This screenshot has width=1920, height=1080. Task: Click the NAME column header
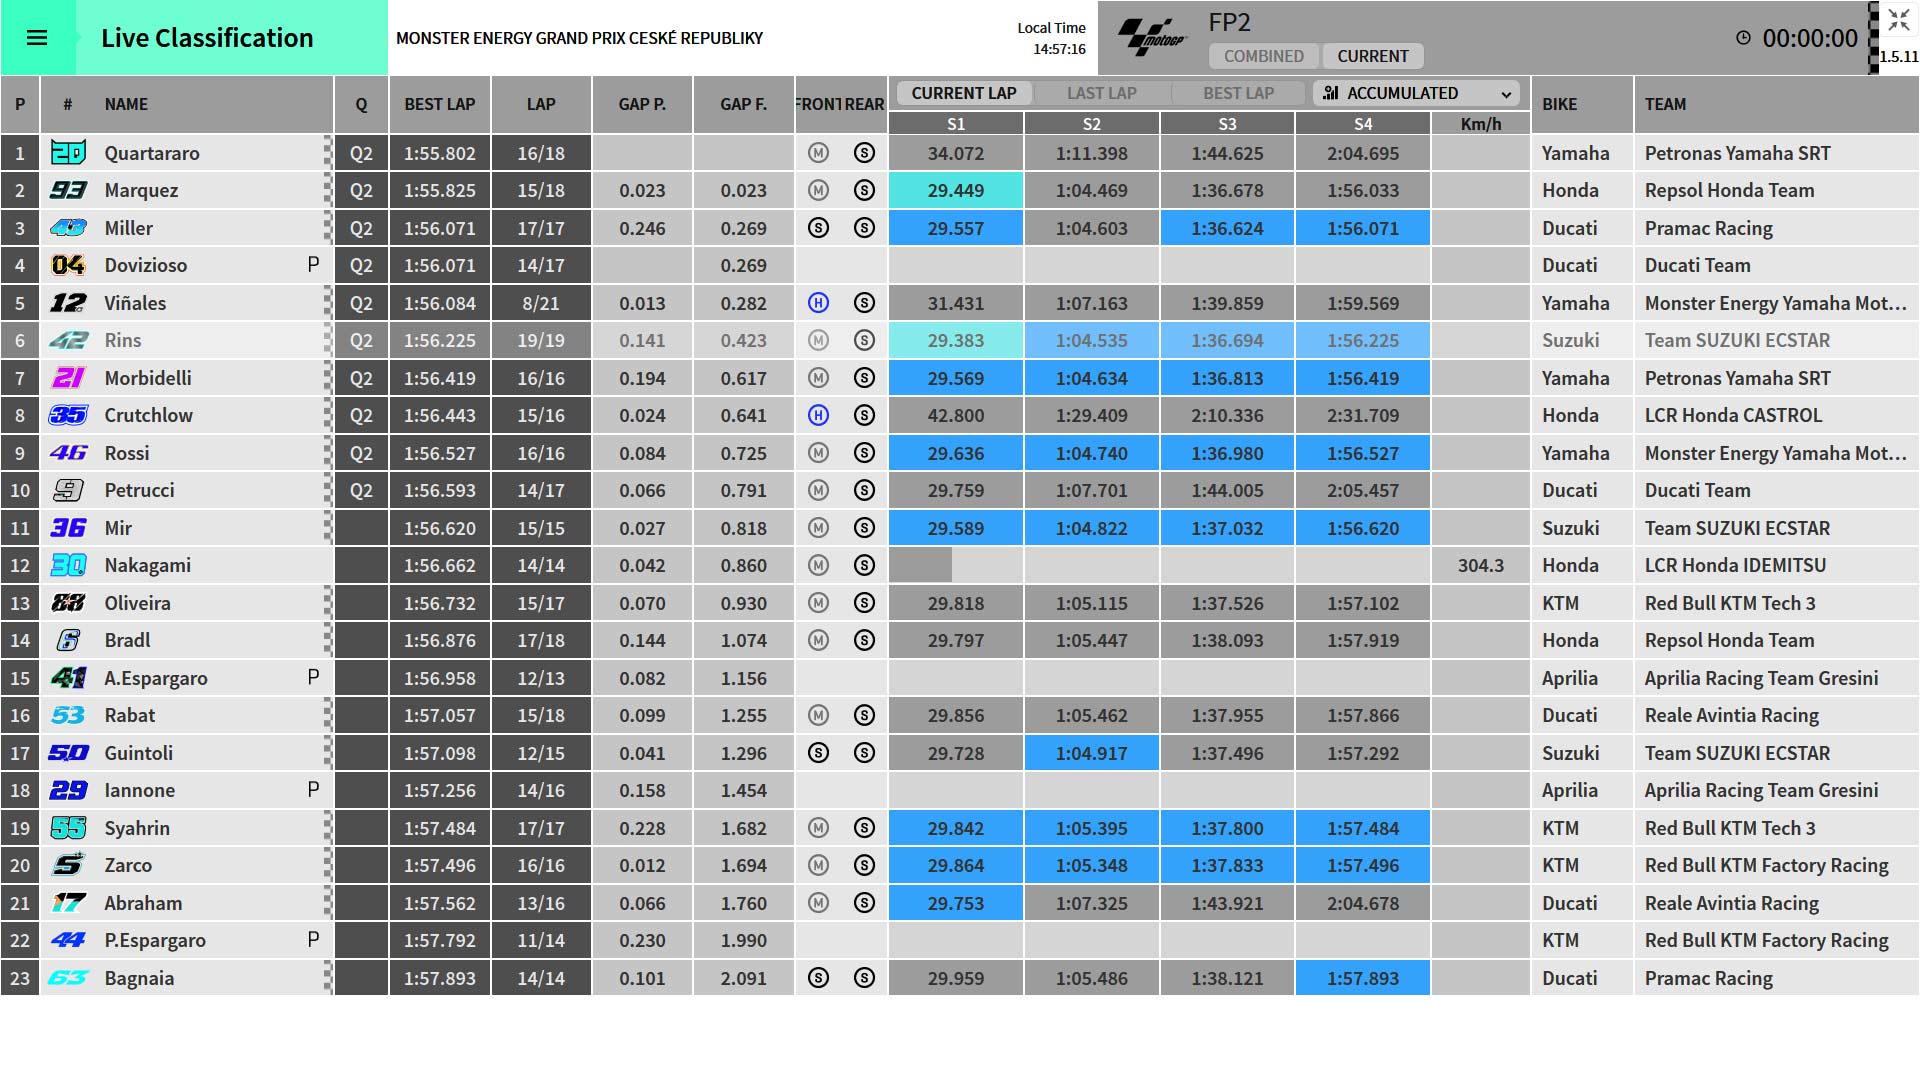tap(126, 104)
